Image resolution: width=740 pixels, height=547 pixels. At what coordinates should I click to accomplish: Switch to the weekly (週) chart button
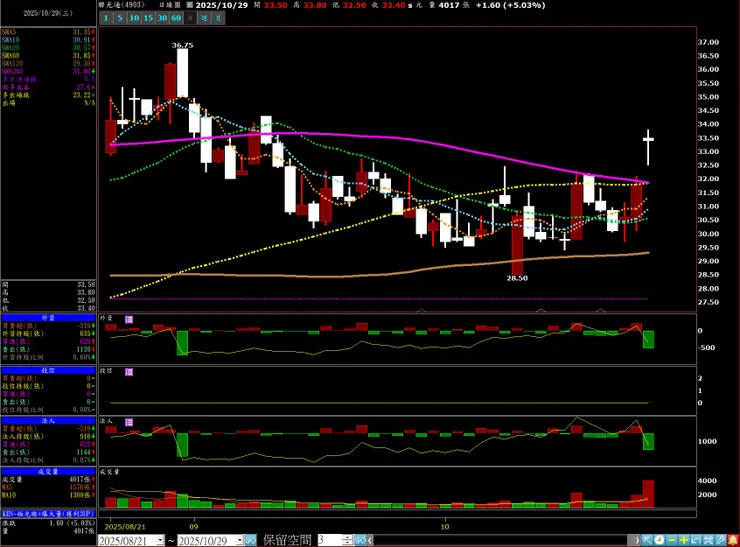tap(204, 18)
